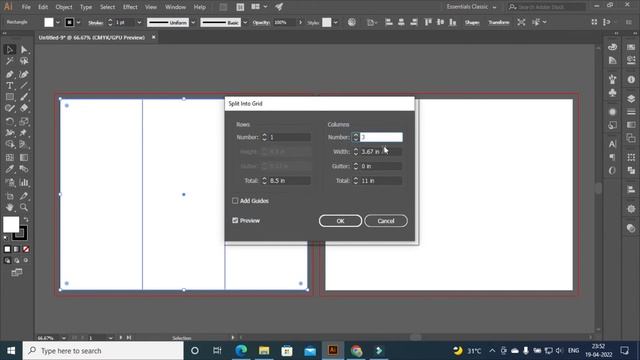640x360 pixels.
Task: Pick the Gradient tool
Action: (24, 157)
